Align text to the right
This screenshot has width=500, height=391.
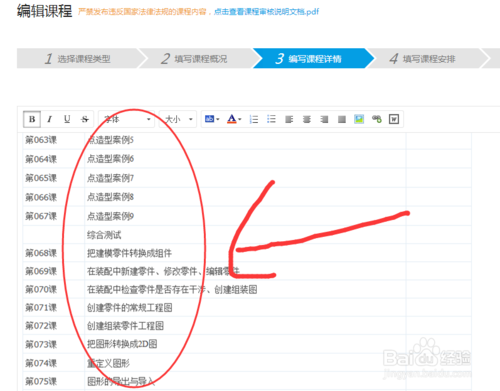[324, 119]
